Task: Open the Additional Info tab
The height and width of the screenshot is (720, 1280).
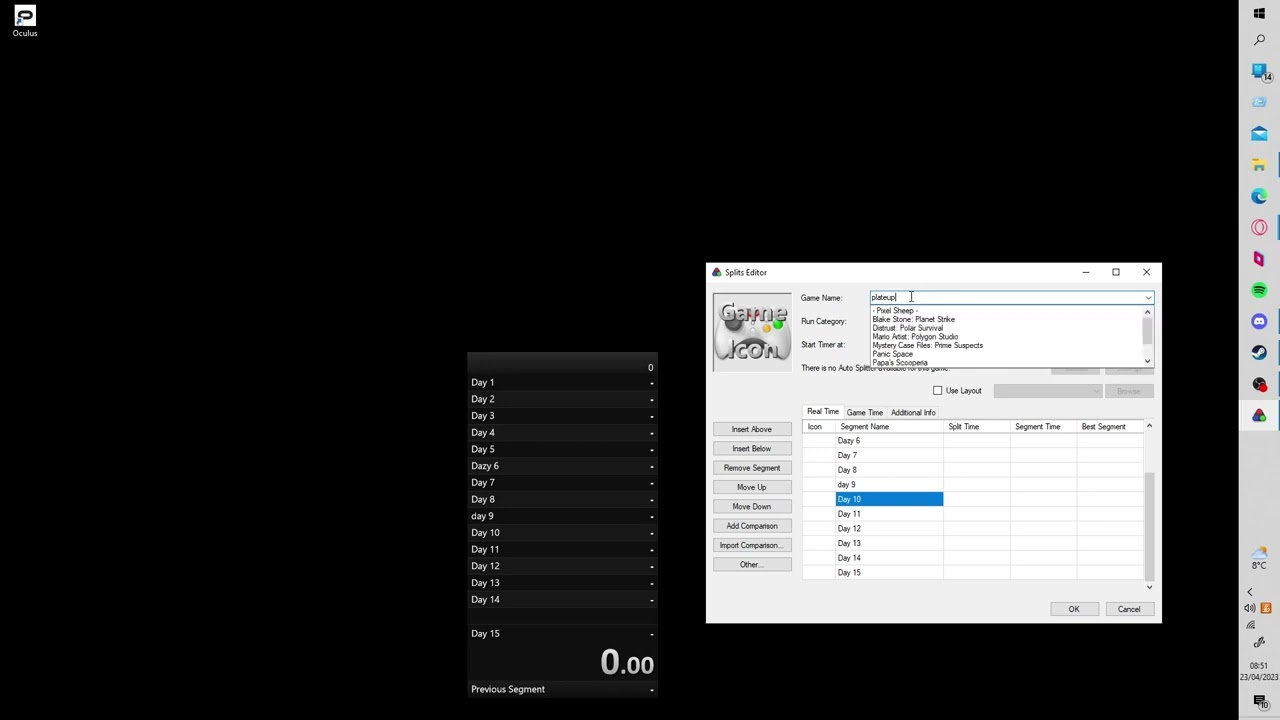Action: 913,413
